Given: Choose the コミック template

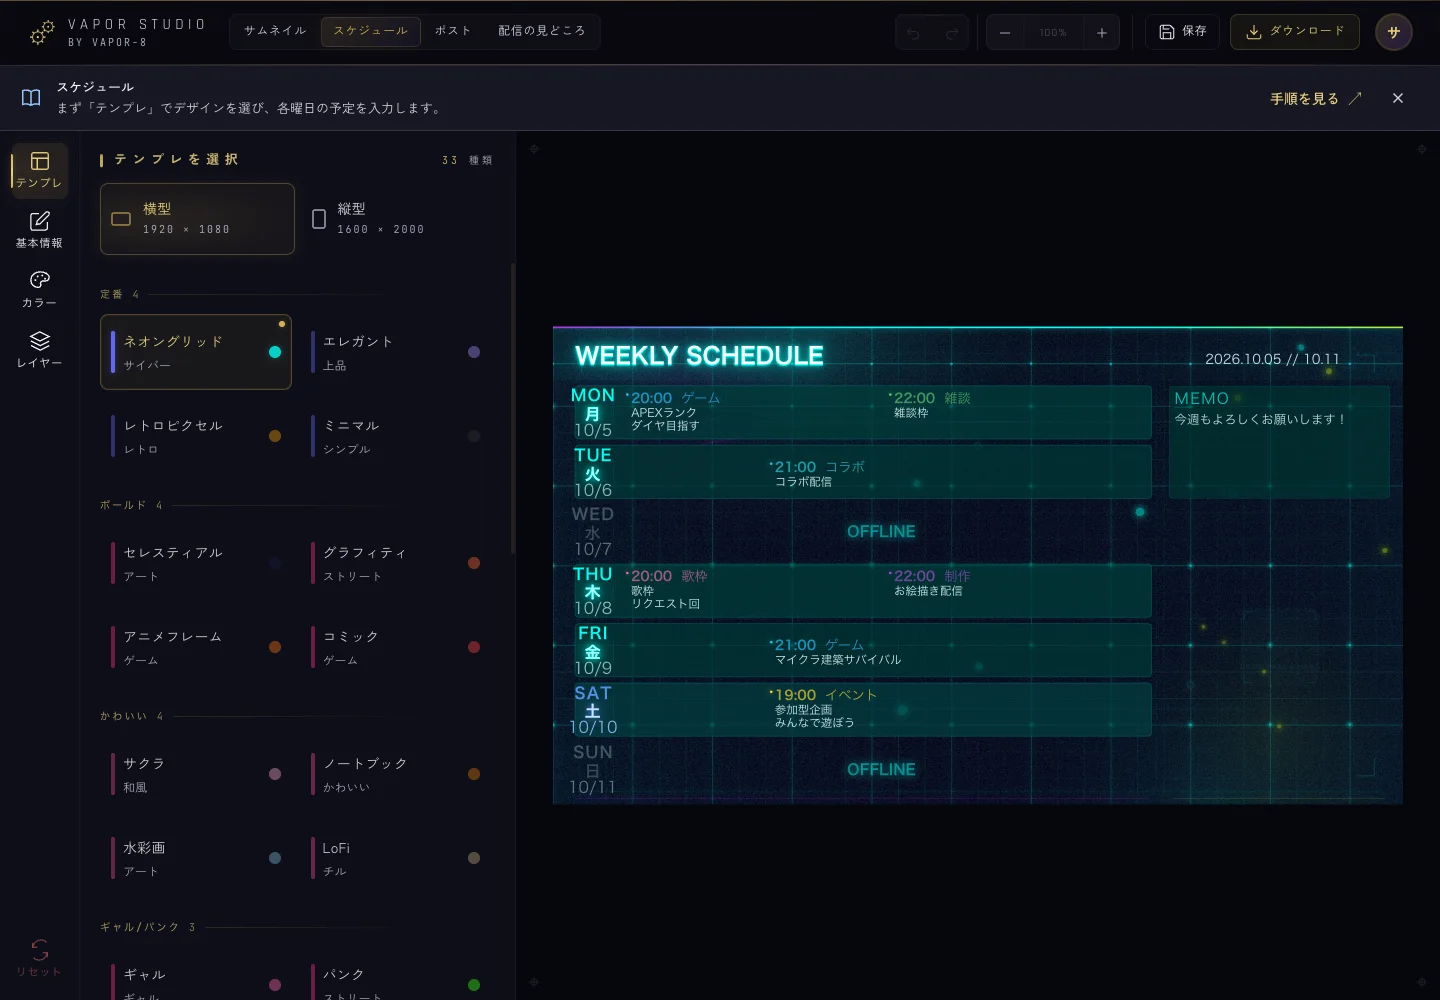Looking at the screenshot, I should [x=396, y=647].
